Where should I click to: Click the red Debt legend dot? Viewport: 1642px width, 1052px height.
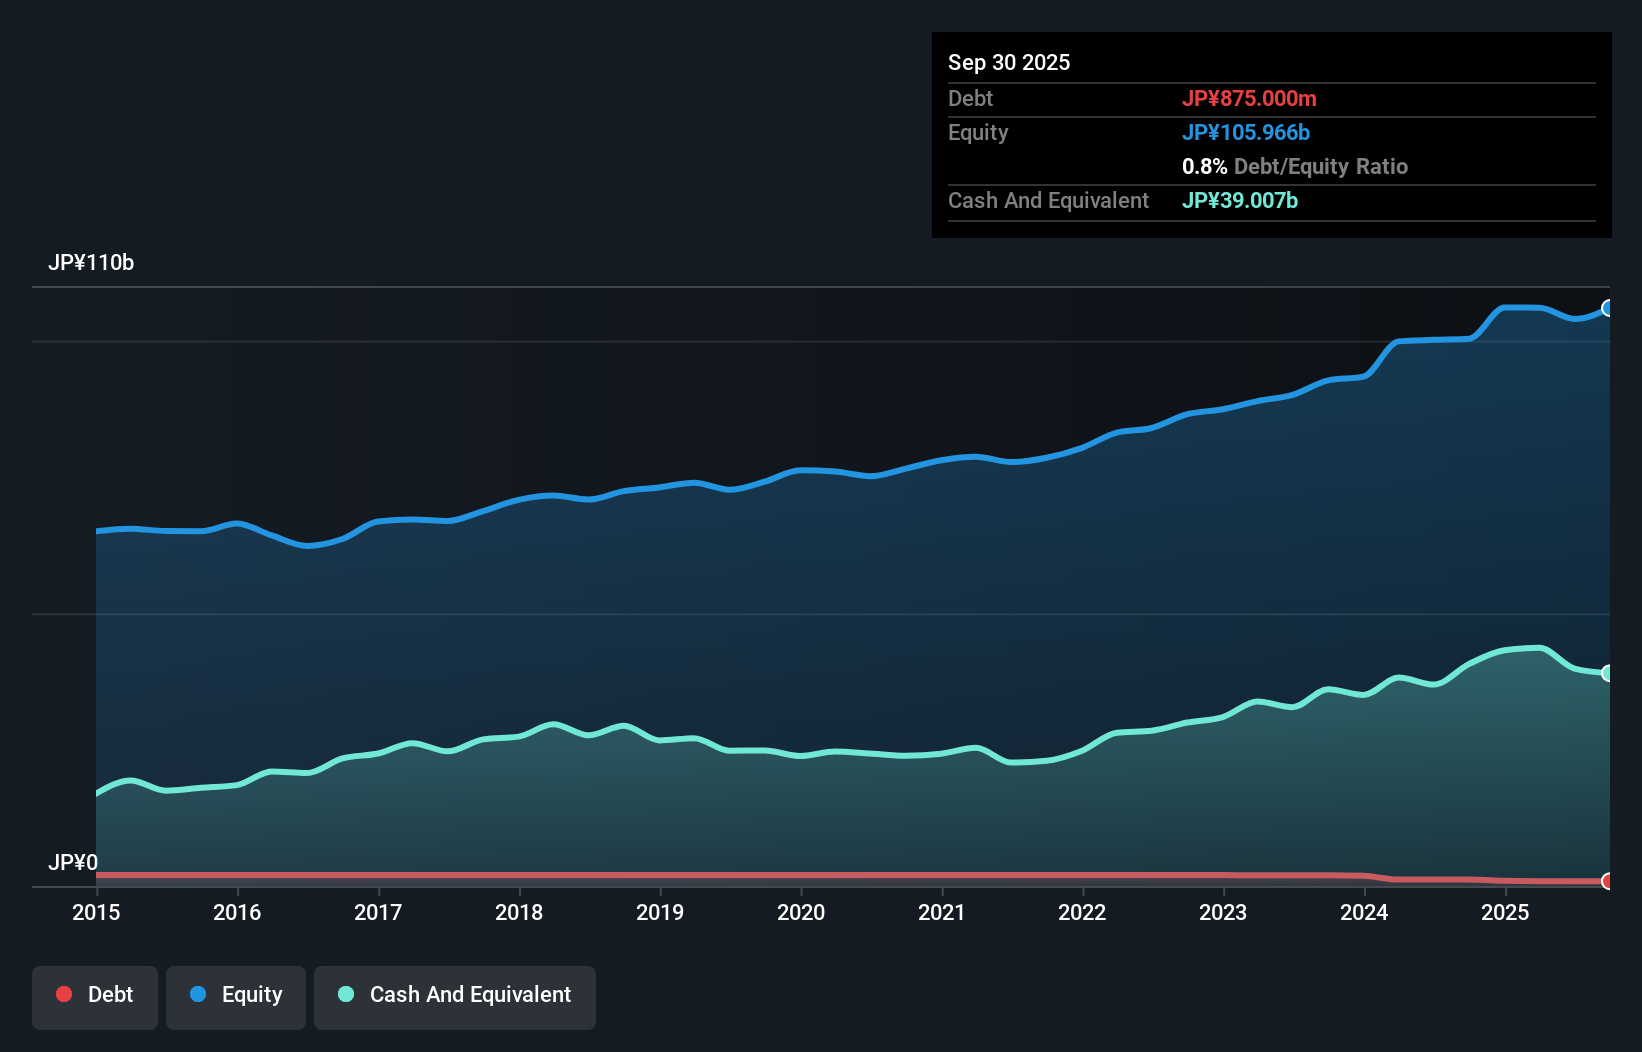(x=63, y=994)
